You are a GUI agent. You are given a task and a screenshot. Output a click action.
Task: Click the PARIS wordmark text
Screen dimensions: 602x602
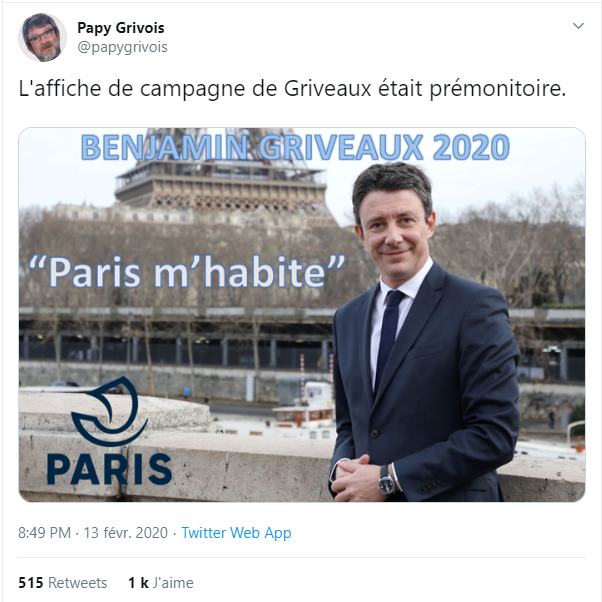(109, 469)
